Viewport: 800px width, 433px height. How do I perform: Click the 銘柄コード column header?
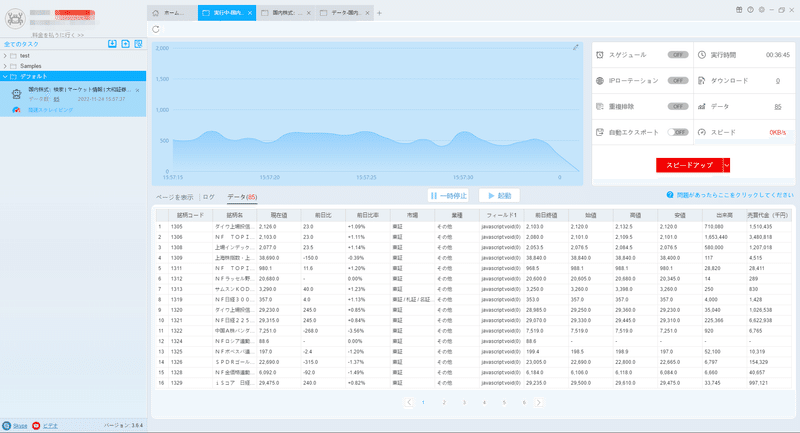(190, 215)
